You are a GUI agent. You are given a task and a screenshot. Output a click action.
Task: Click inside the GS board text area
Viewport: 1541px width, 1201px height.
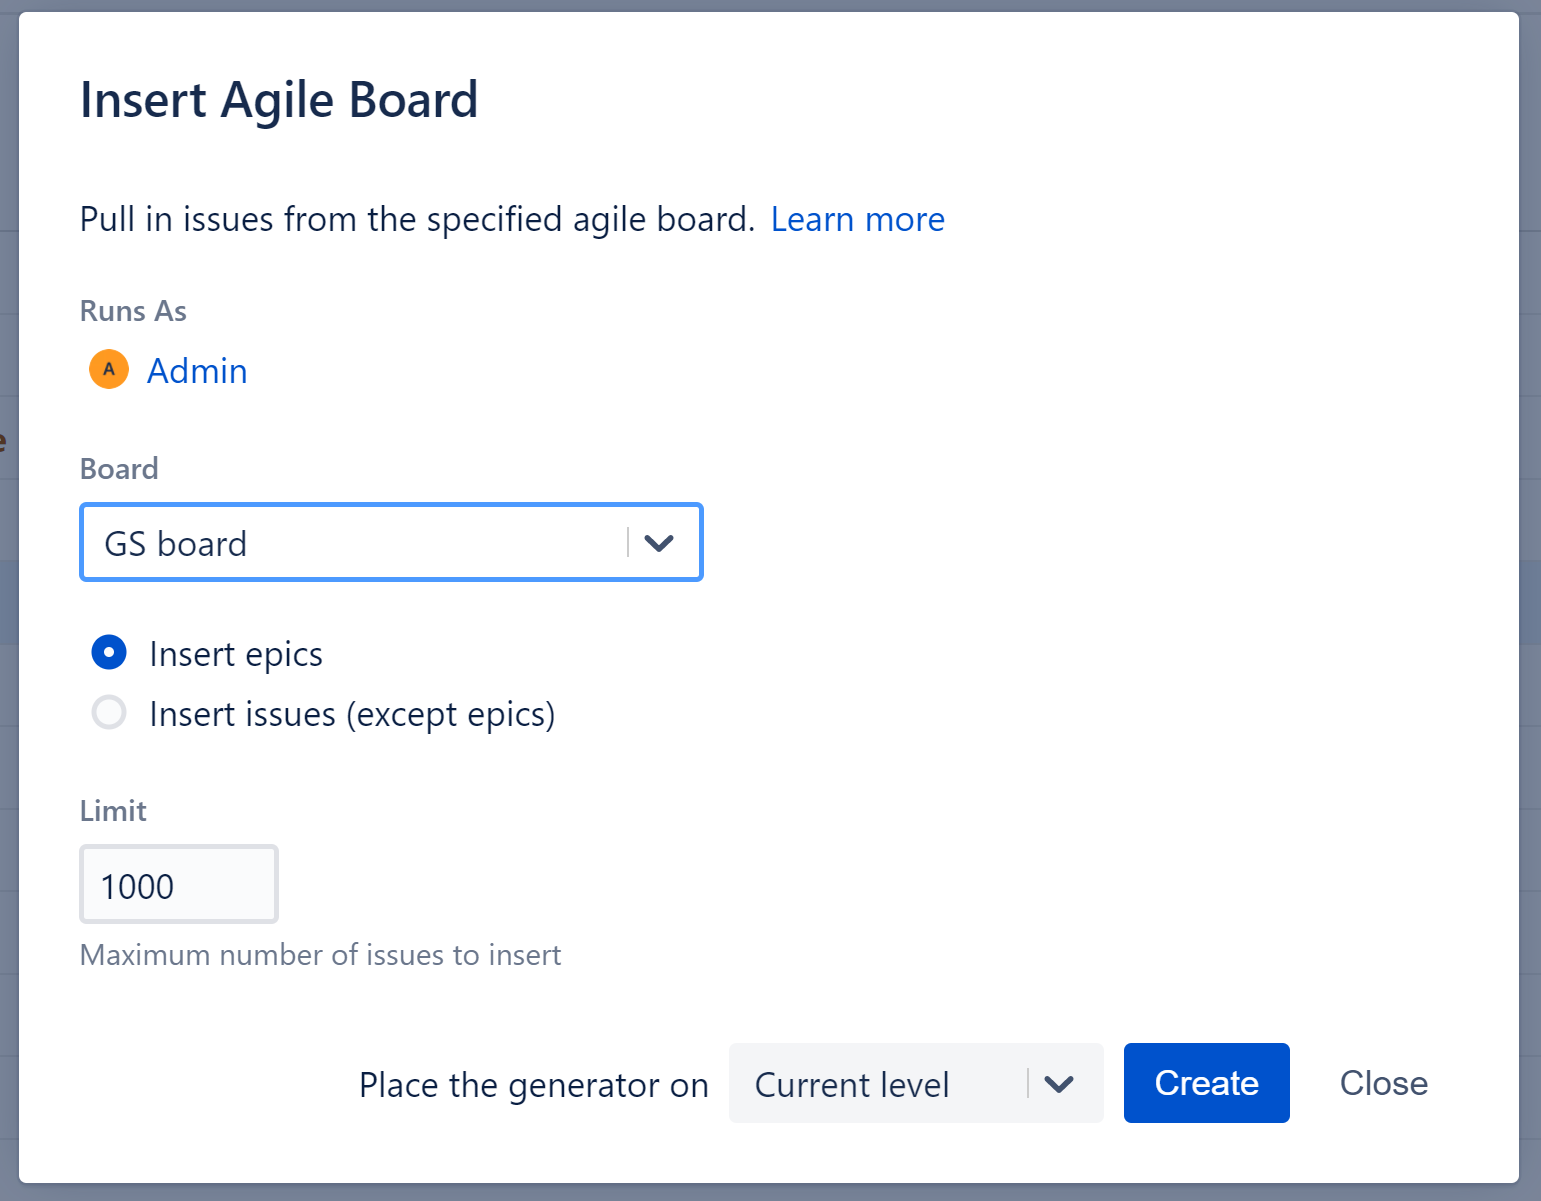click(x=300, y=543)
